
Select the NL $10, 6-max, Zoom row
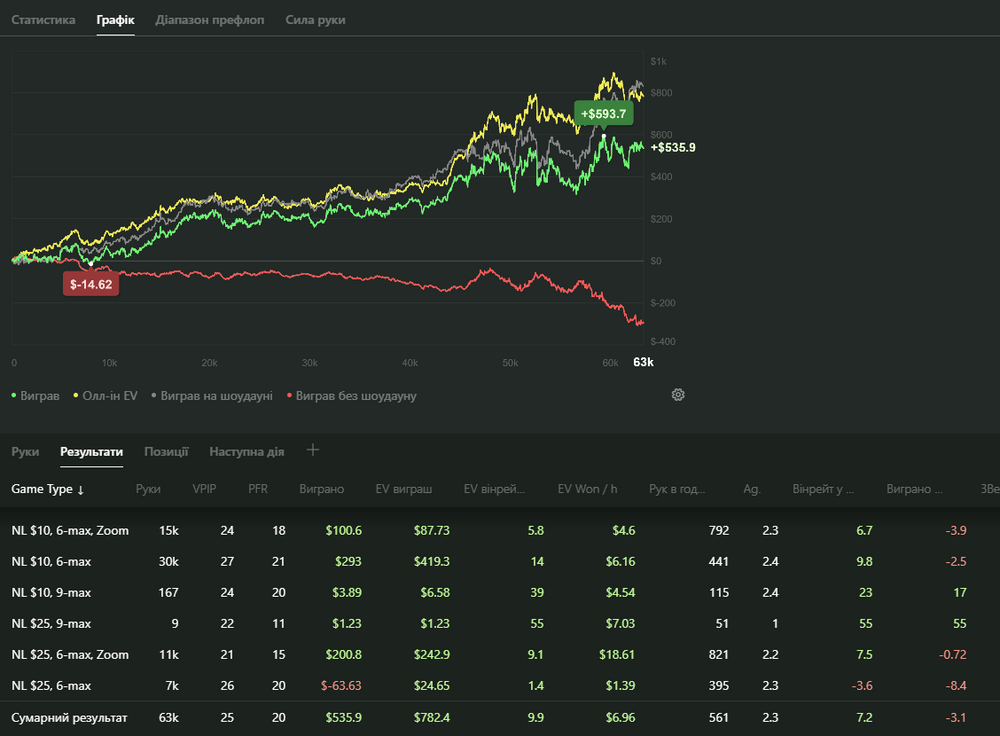70,531
